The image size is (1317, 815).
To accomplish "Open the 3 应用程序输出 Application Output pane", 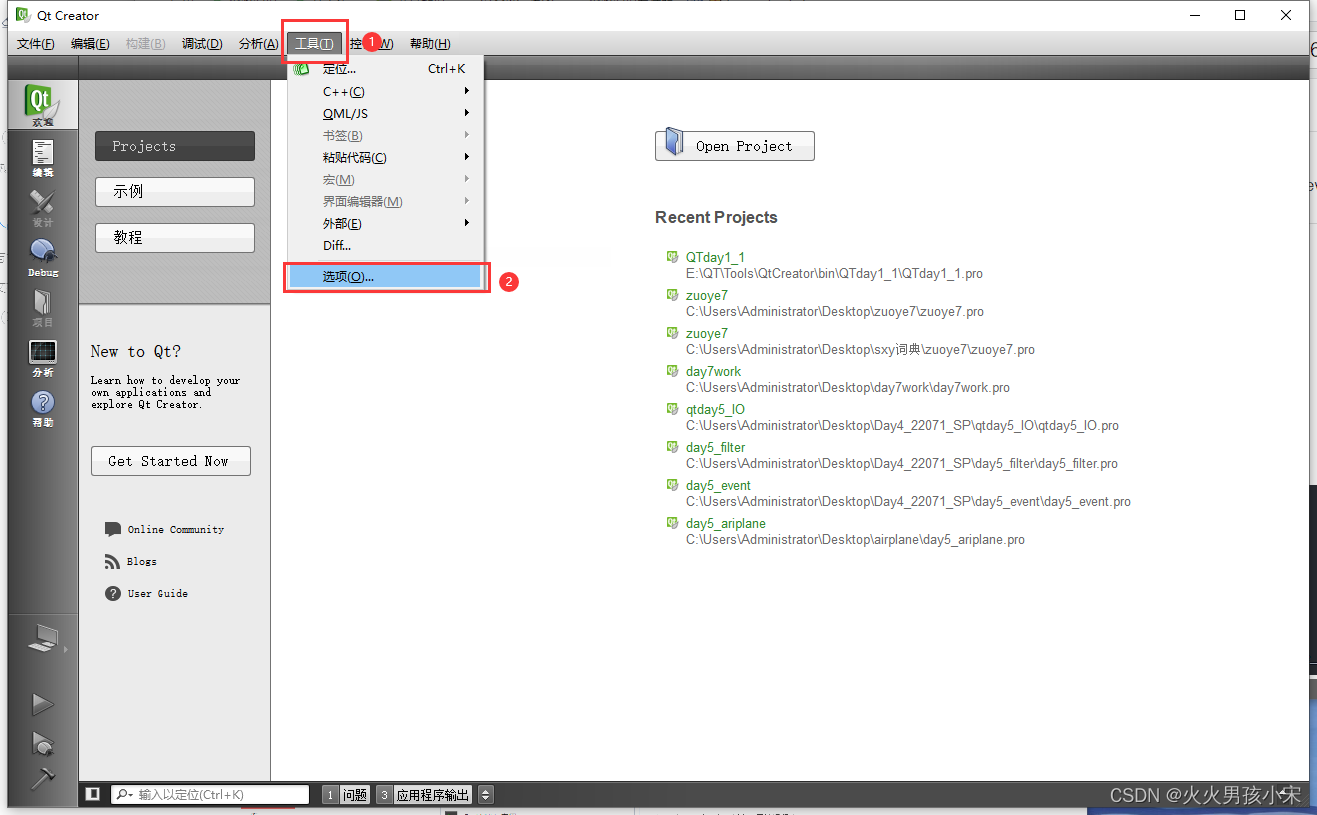I will pos(424,795).
